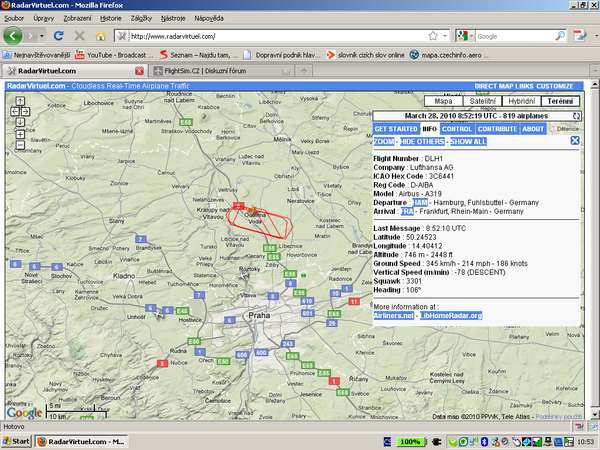Zoom in map with plus control
The height and width of the screenshot is (450, 600).
(x=20, y=134)
